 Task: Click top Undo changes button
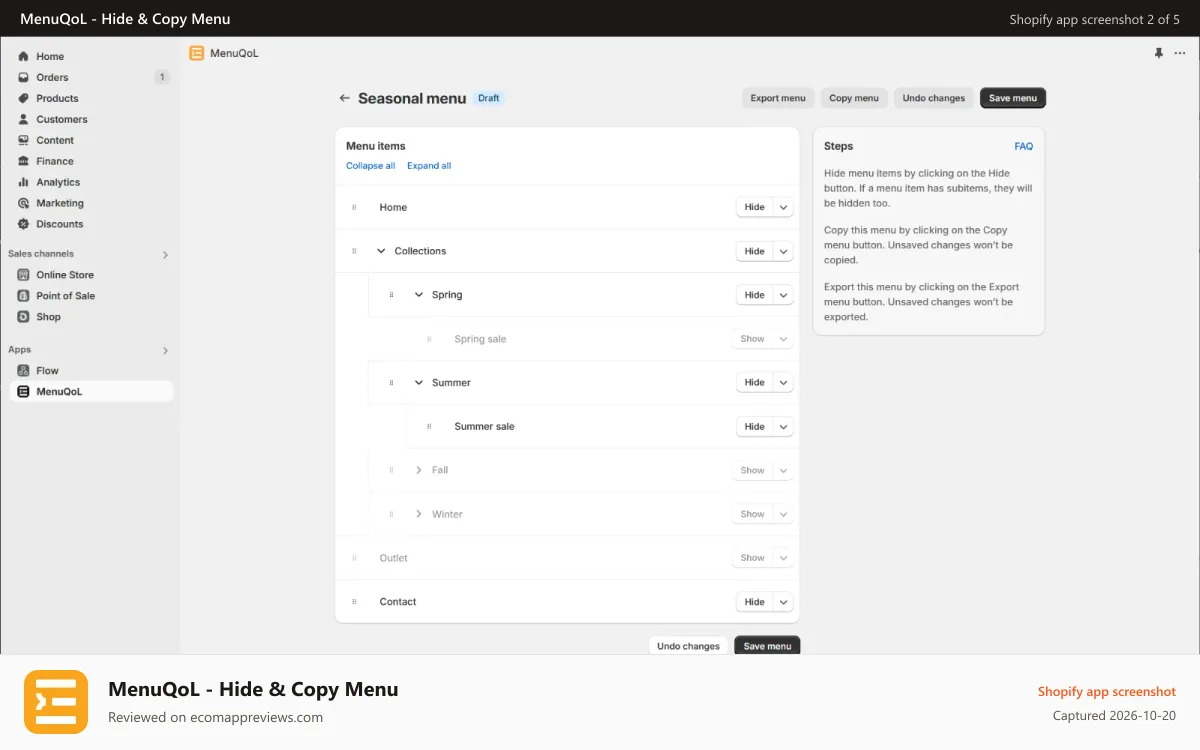point(934,98)
